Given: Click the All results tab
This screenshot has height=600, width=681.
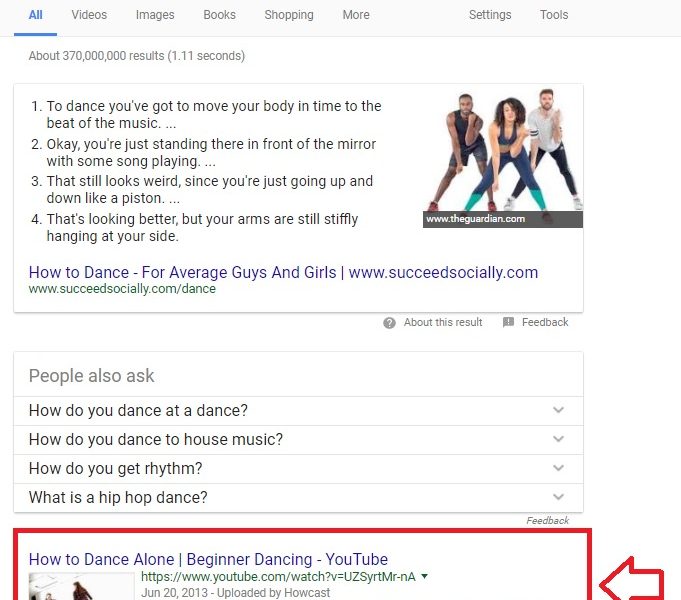Looking at the screenshot, I should click(x=35, y=15).
